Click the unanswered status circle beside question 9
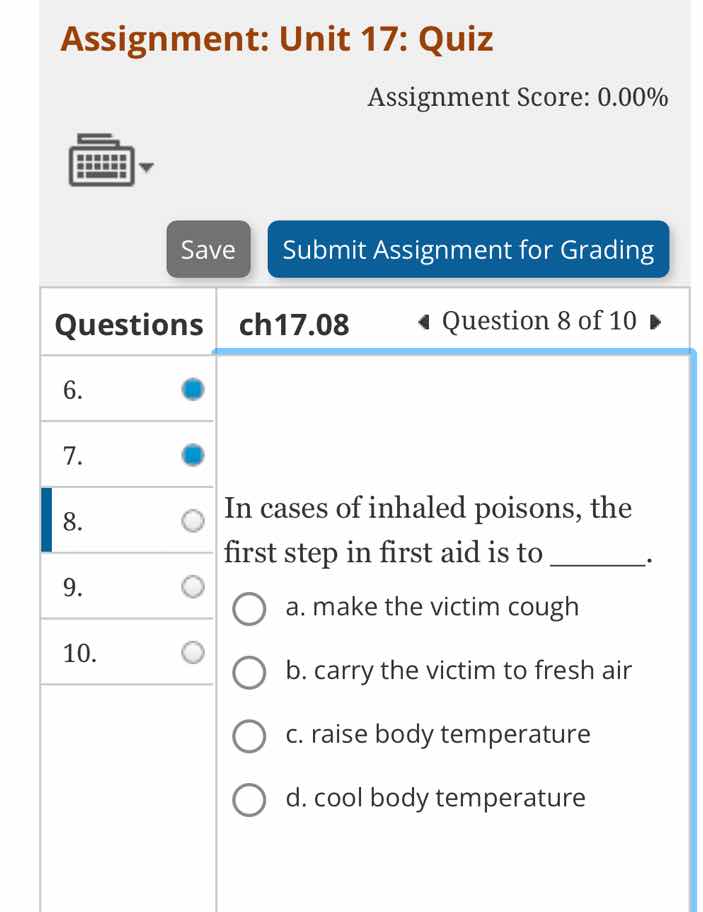 coord(191,585)
